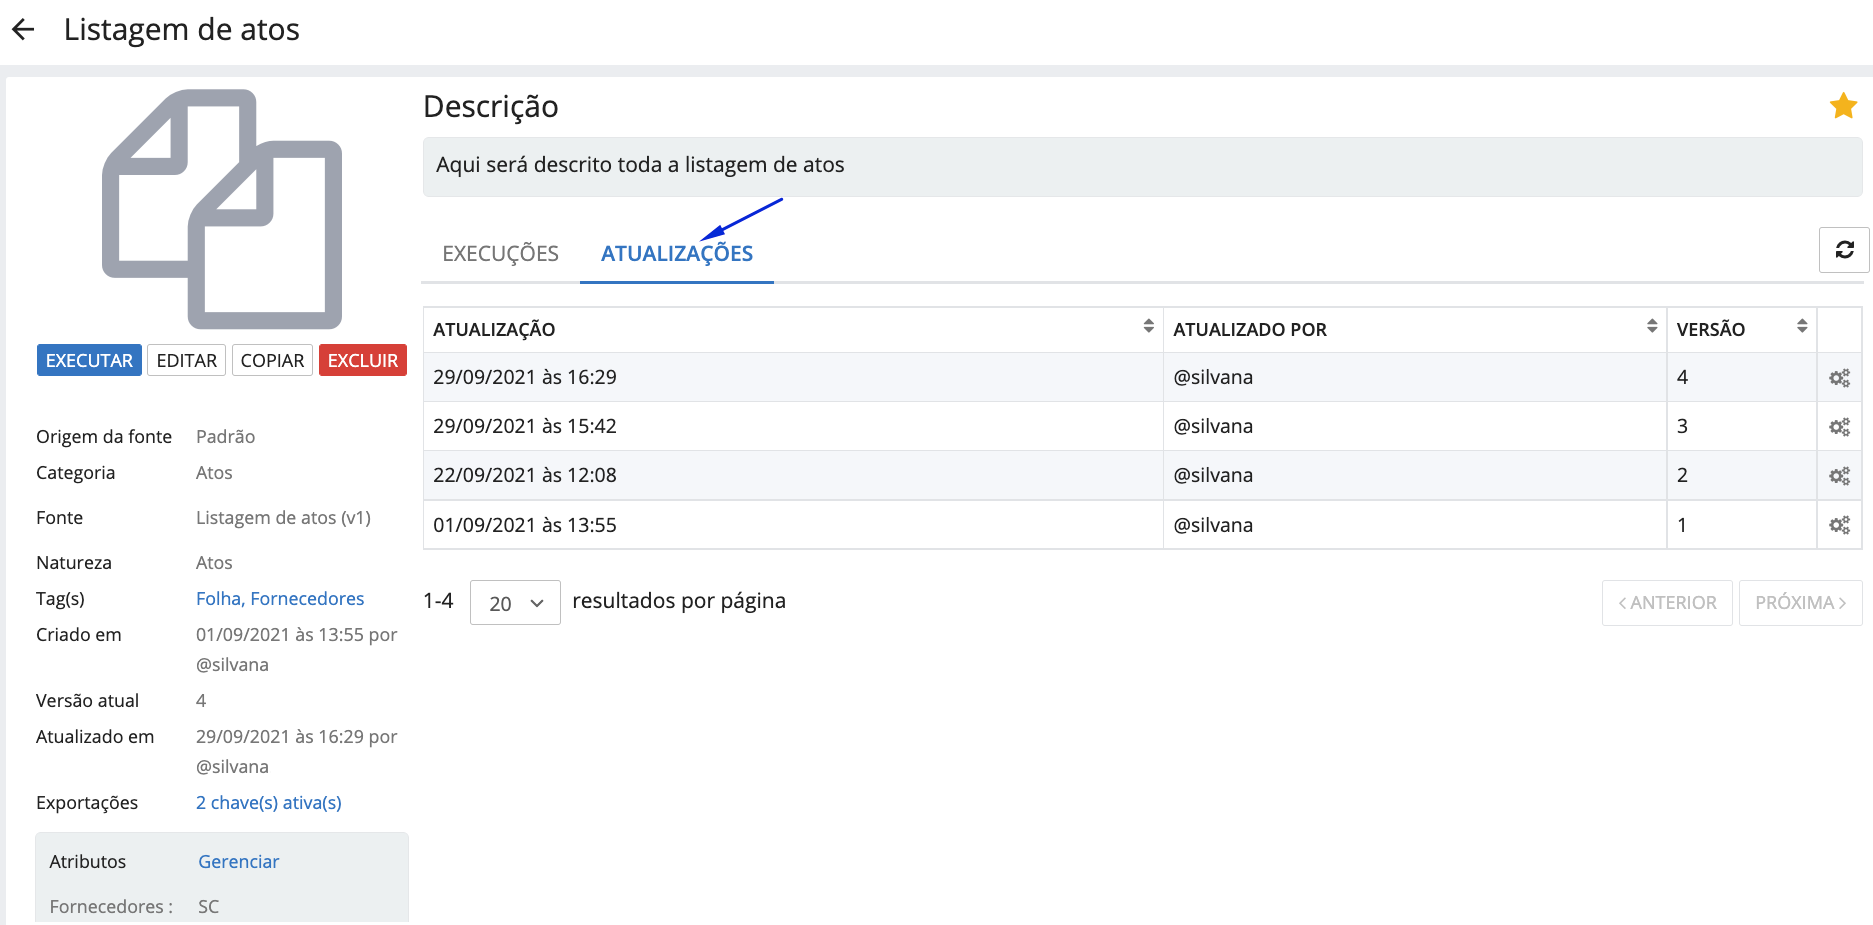
Task: Select the 01/09/2021 às 13:55 update cell
Action: click(x=793, y=525)
